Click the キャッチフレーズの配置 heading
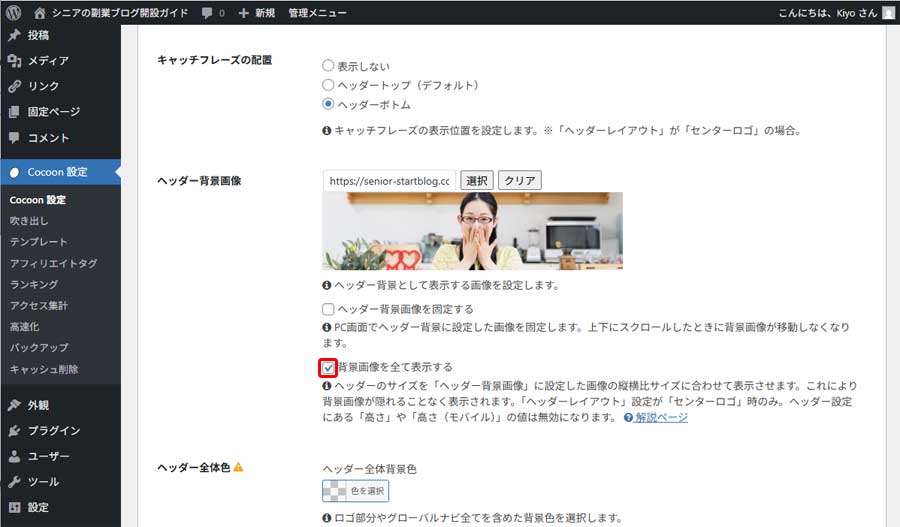The width and height of the screenshot is (900, 527). click(215, 60)
